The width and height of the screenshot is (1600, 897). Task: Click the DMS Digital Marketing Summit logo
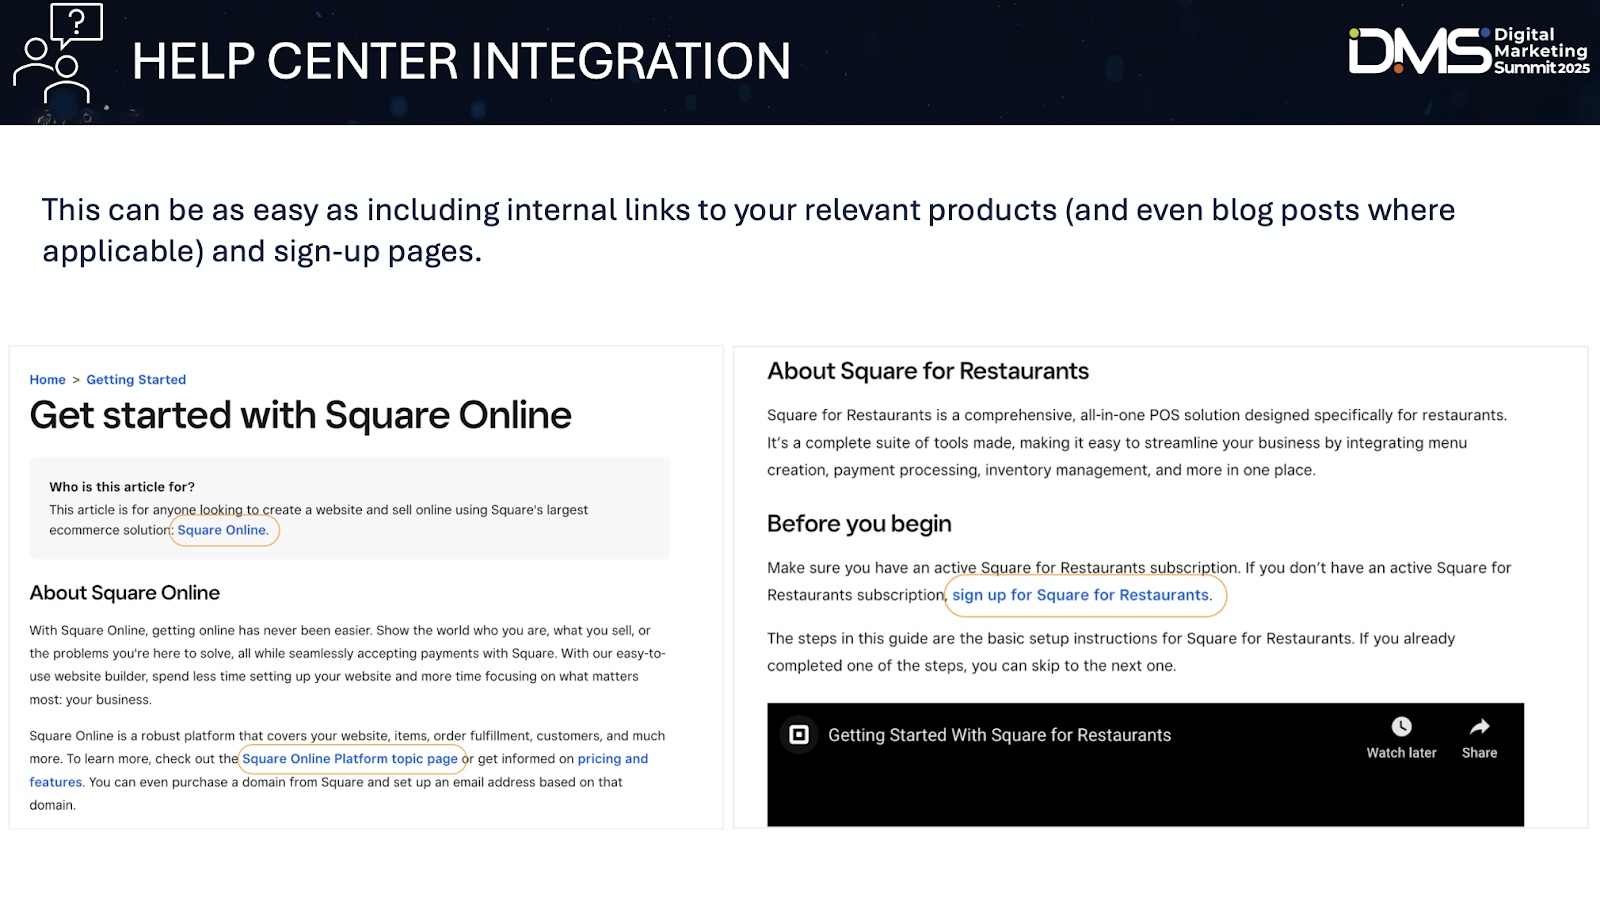(1469, 51)
